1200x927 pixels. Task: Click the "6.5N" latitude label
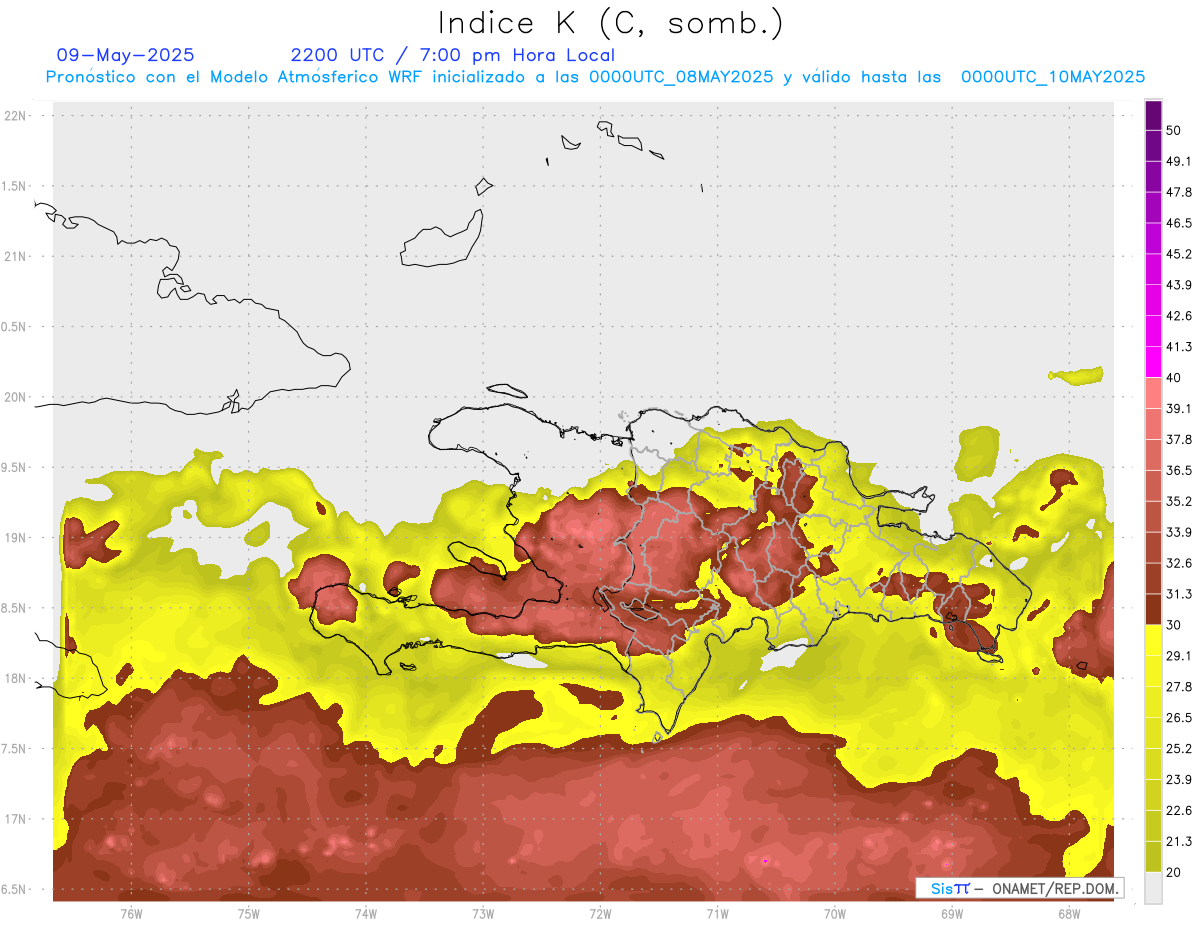point(13,889)
